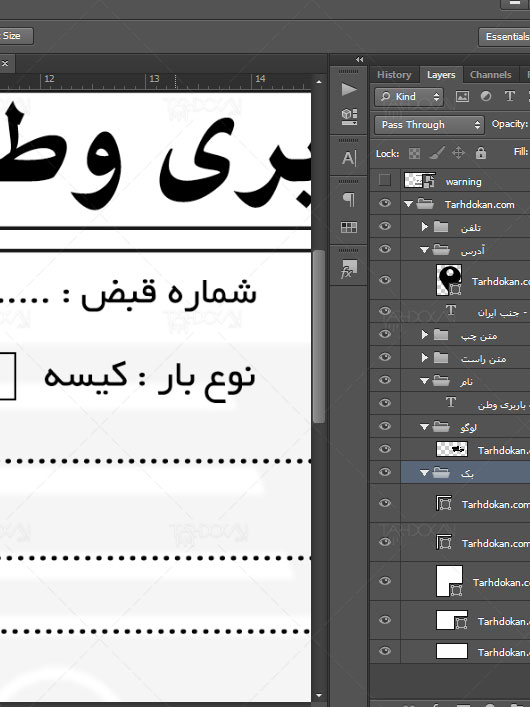Collapse panels double-arrow icon
Image resolution: width=530 pixels, height=707 pixels.
pos(359,60)
